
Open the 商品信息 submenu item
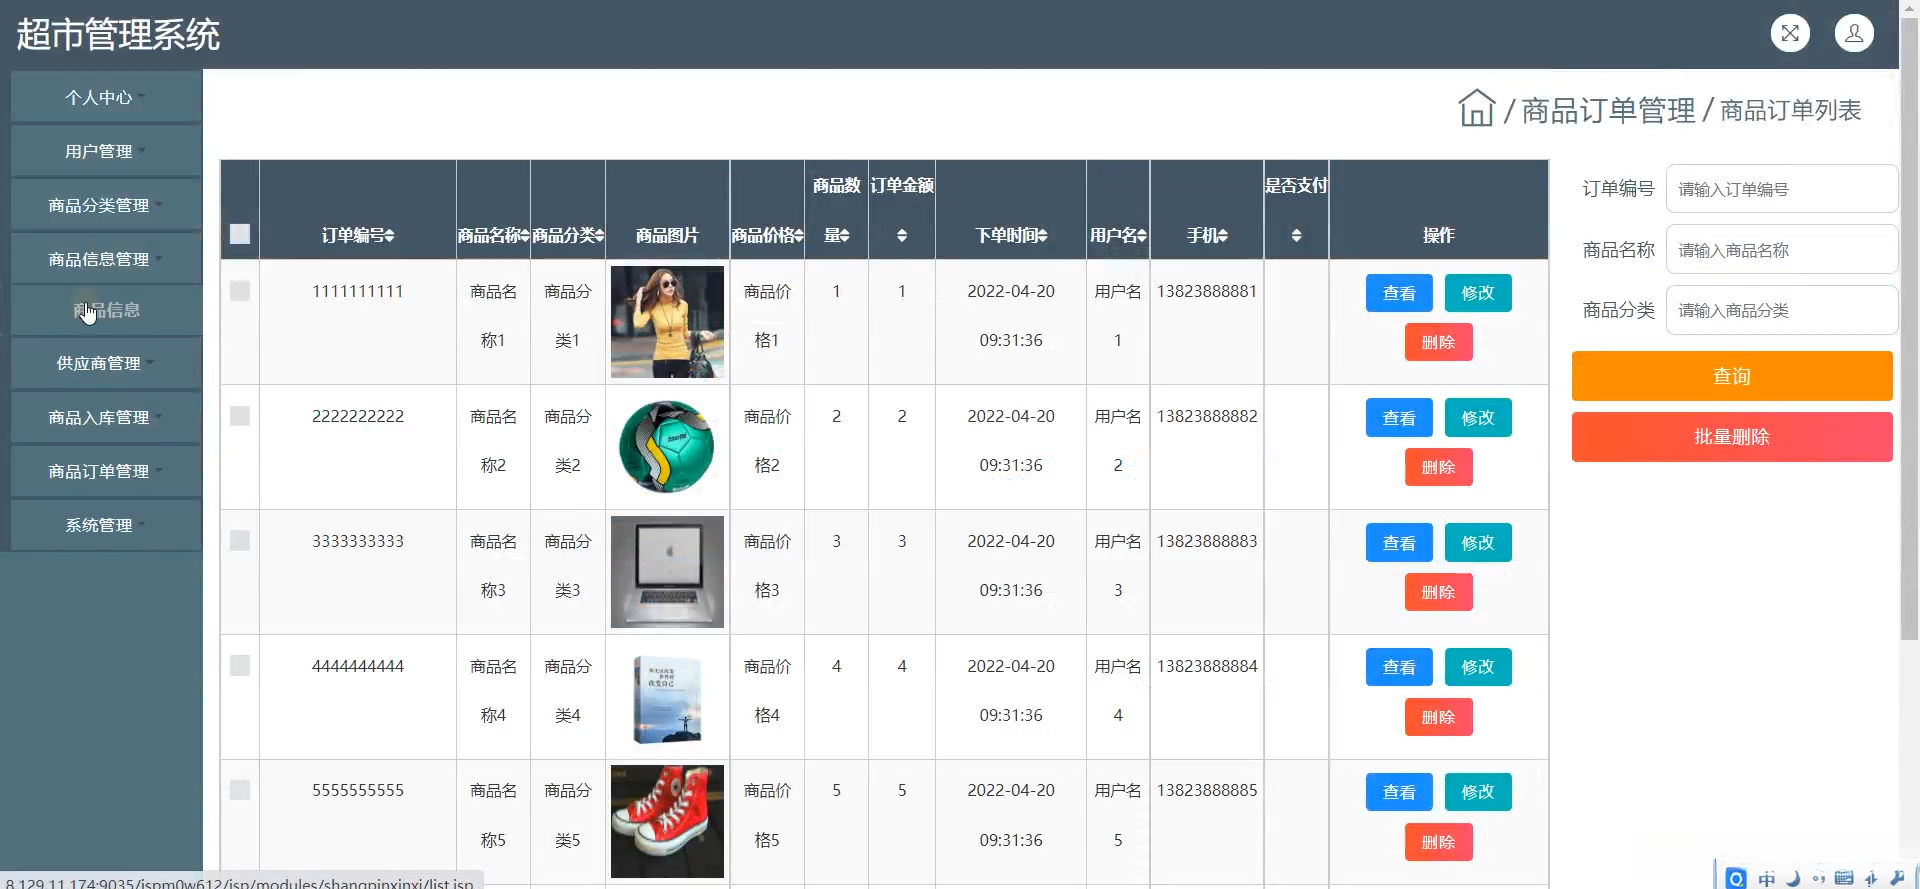point(106,310)
